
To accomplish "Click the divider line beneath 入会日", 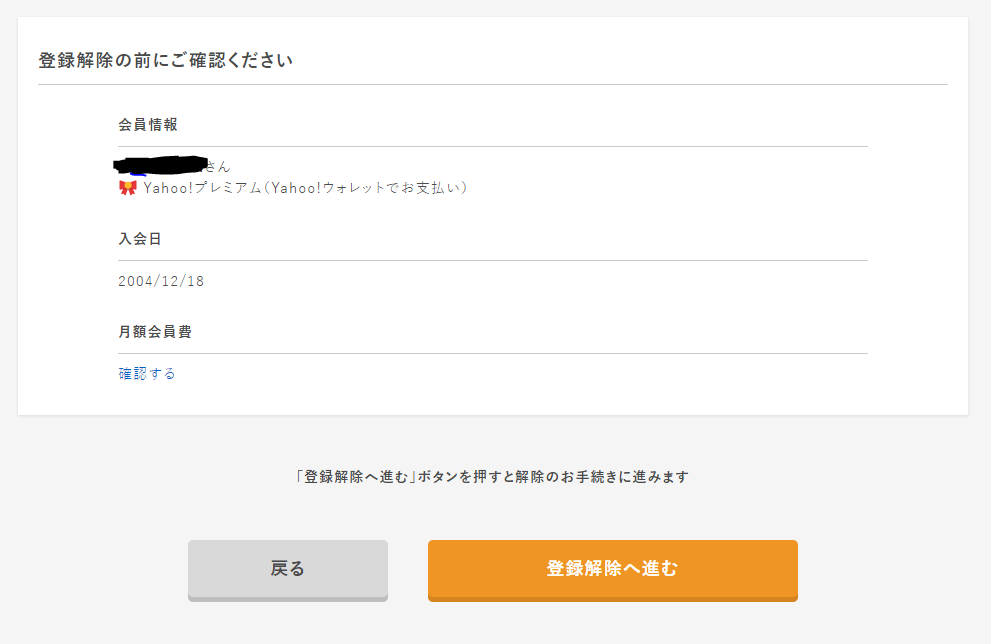I will pos(493,260).
